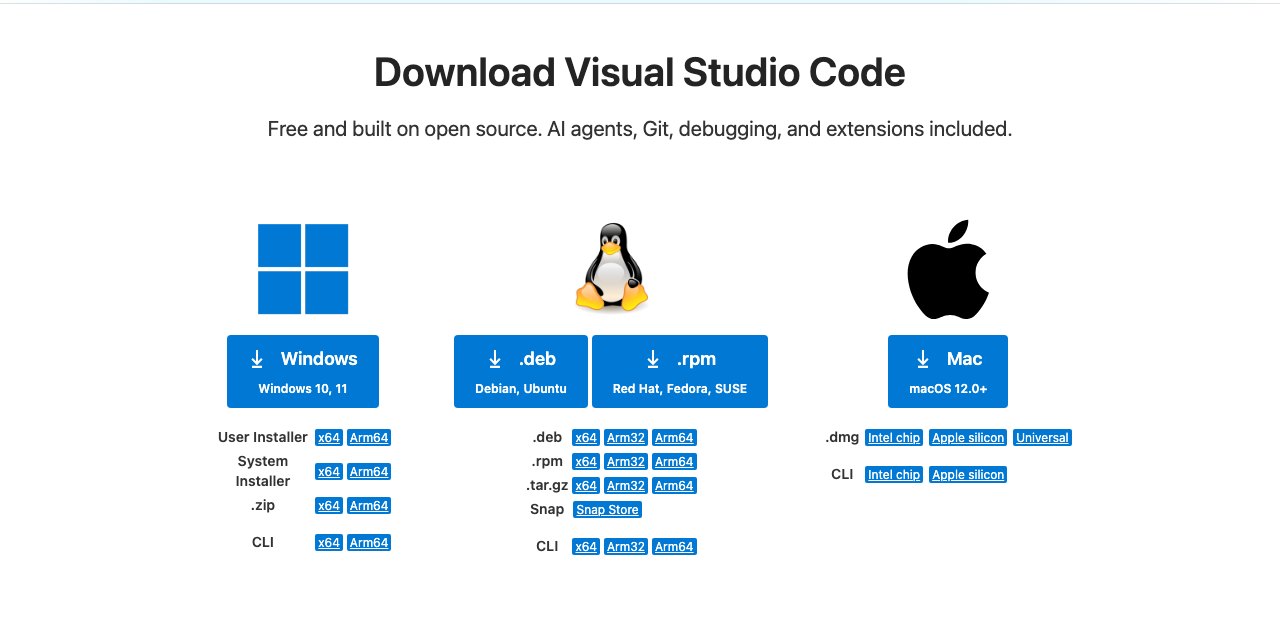Click the '.tar.gz' row label
This screenshot has height=620, width=1280.
click(547, 485)
